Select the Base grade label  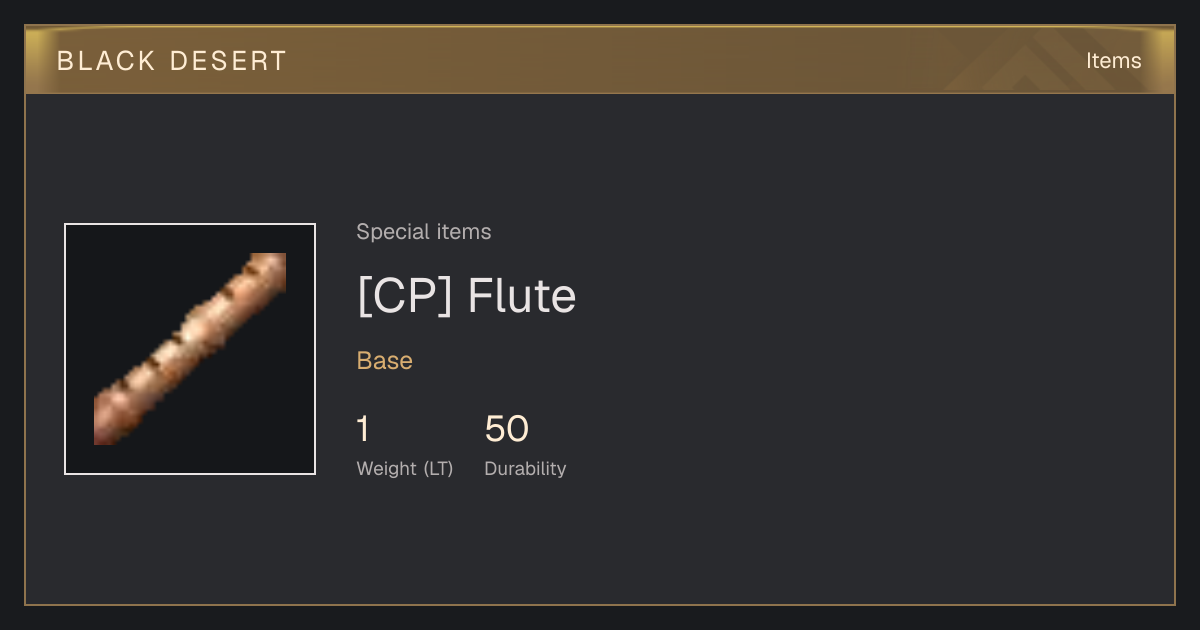coord(385,361)
